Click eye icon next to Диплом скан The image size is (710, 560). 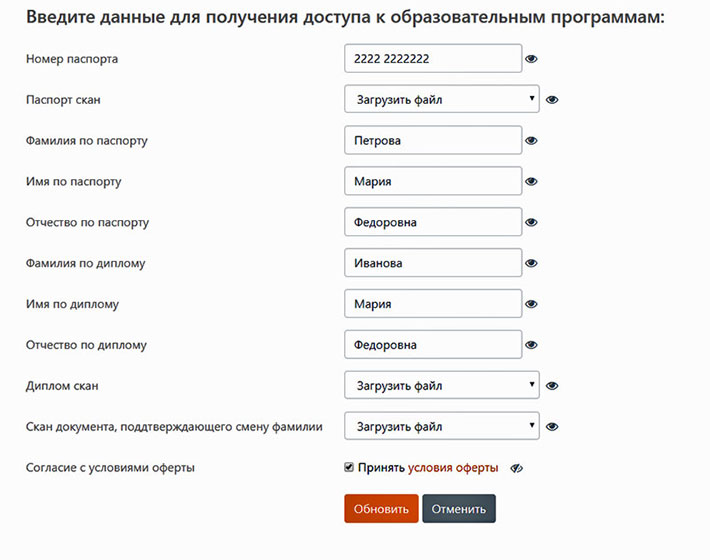(552, 386)
